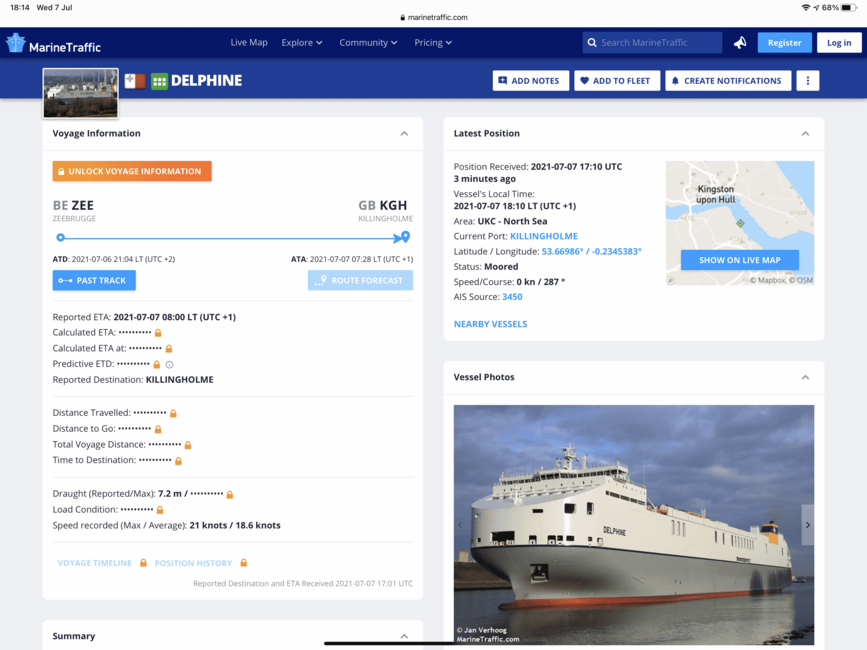Image resolution: width=867 pixels, height=650 pixels.
Task: Tap the Wi-Fi icon in status bar
Action: click(806, 7)
